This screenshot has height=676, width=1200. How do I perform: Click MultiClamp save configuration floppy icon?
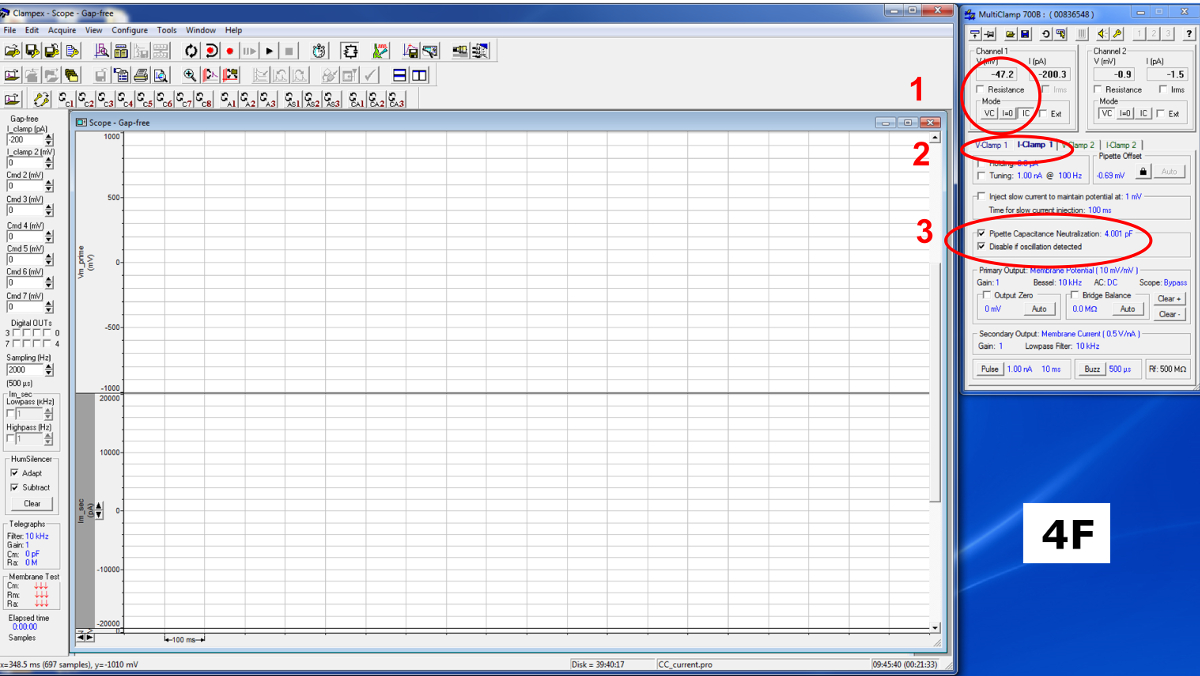(1025, 34)
